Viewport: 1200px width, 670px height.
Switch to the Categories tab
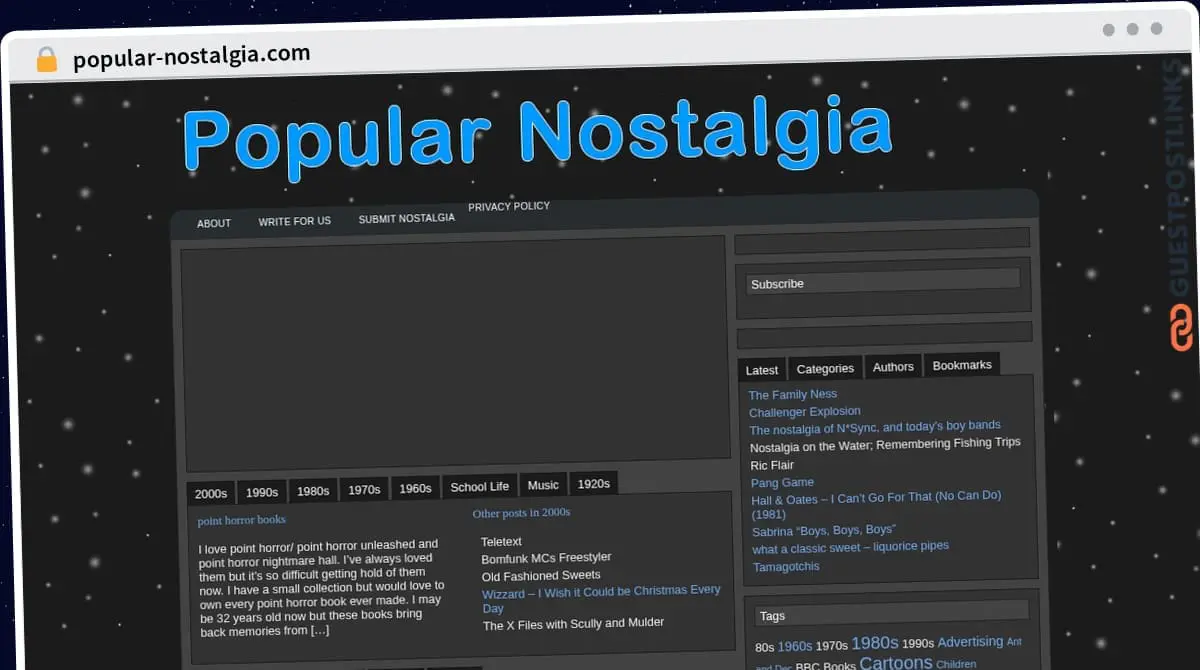click(825, 368)
